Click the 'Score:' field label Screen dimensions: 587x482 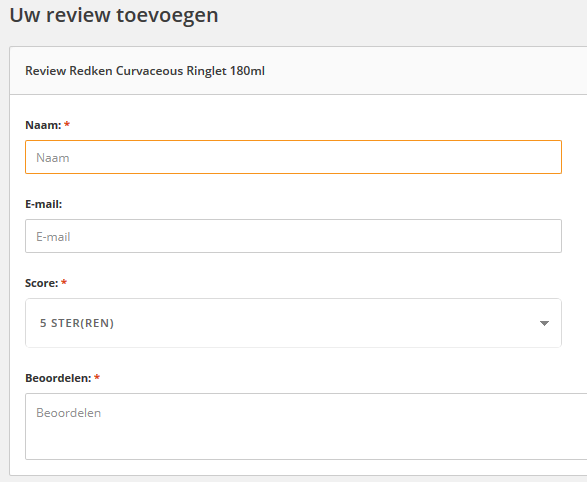42,283
